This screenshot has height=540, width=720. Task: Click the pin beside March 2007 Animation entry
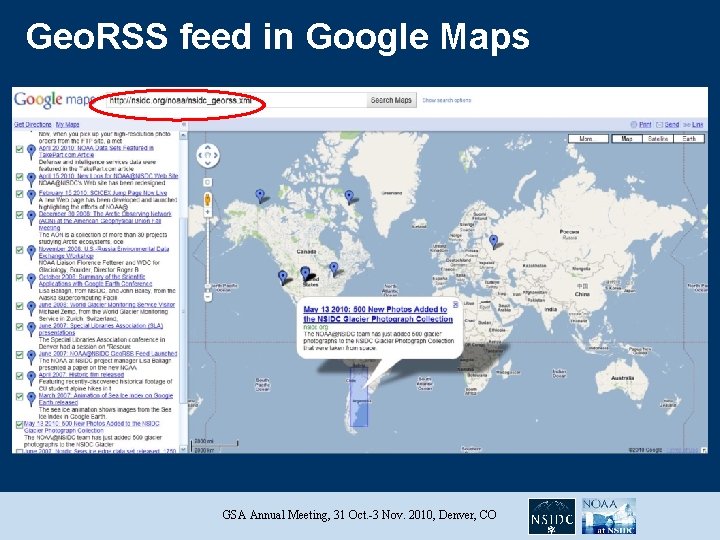[31, 399]
